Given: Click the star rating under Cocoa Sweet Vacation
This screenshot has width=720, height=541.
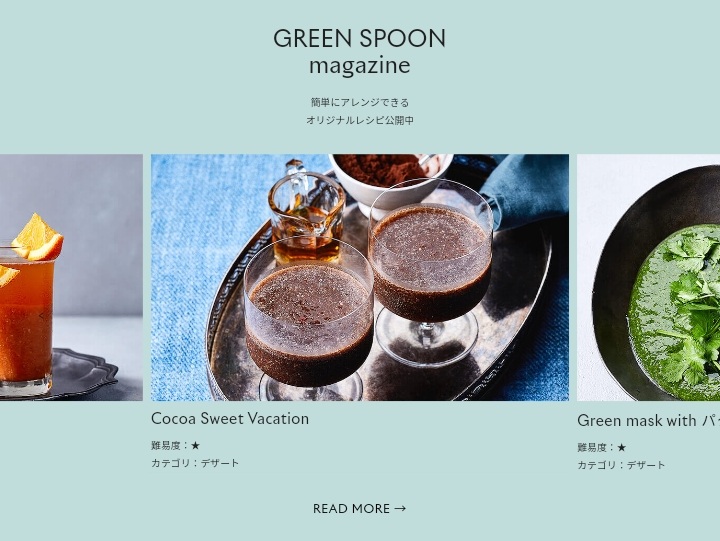Looking at the screenshot, I should coord(196,445).
